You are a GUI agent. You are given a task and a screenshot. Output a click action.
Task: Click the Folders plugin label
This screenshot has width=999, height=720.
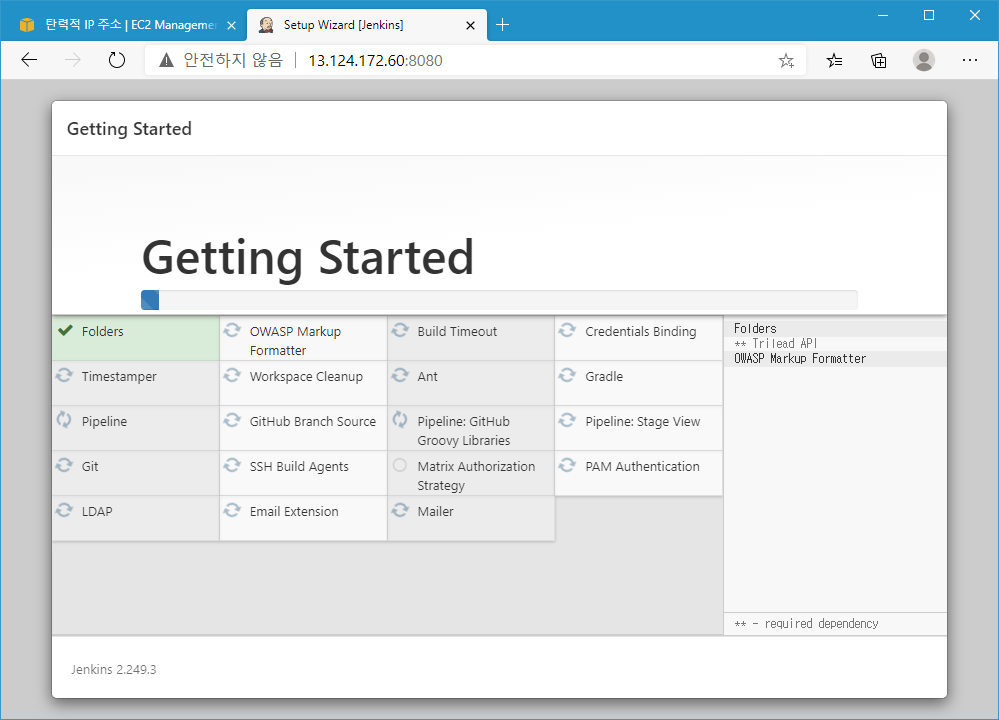pos(103,331)
